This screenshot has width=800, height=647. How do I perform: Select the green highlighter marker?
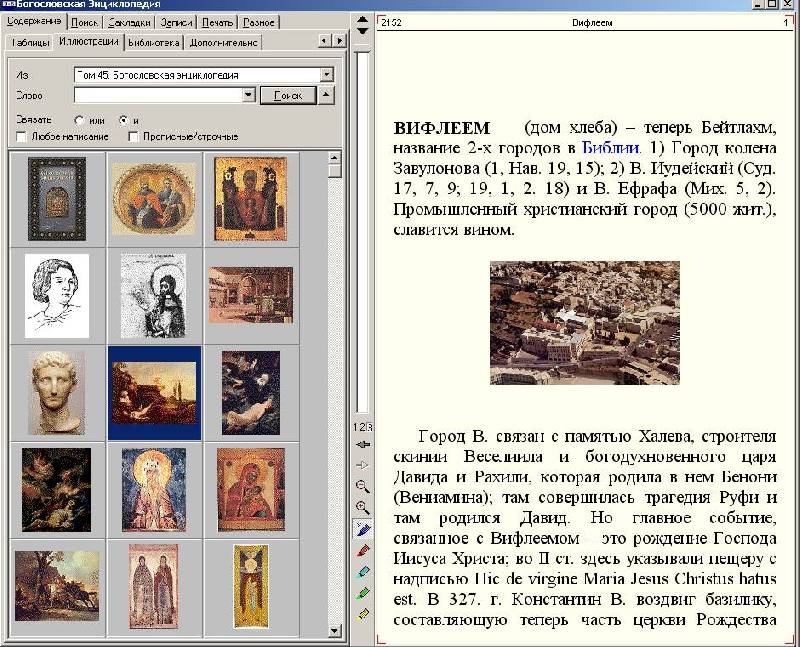pyautogui.click(x=362, y=592)
